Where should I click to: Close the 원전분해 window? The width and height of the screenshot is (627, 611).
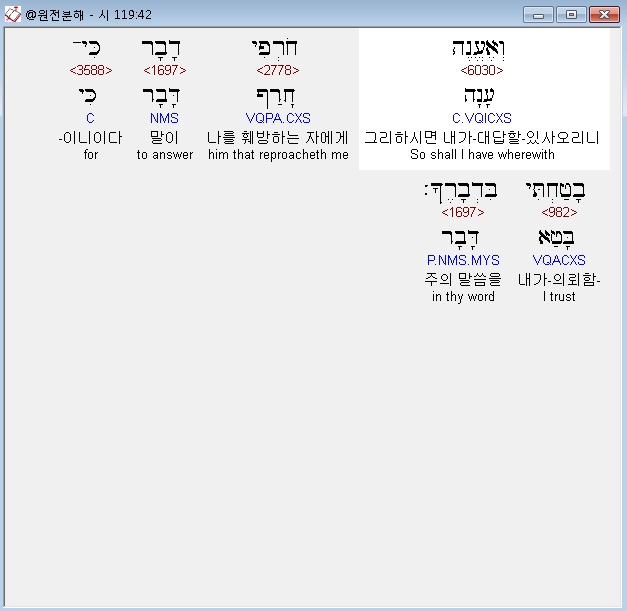point(604,15)
